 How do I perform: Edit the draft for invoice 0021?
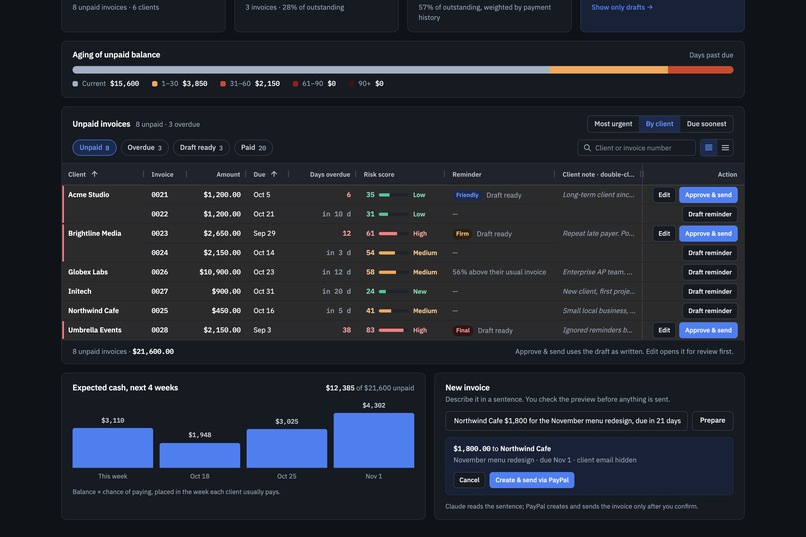[x=664, y=195]
